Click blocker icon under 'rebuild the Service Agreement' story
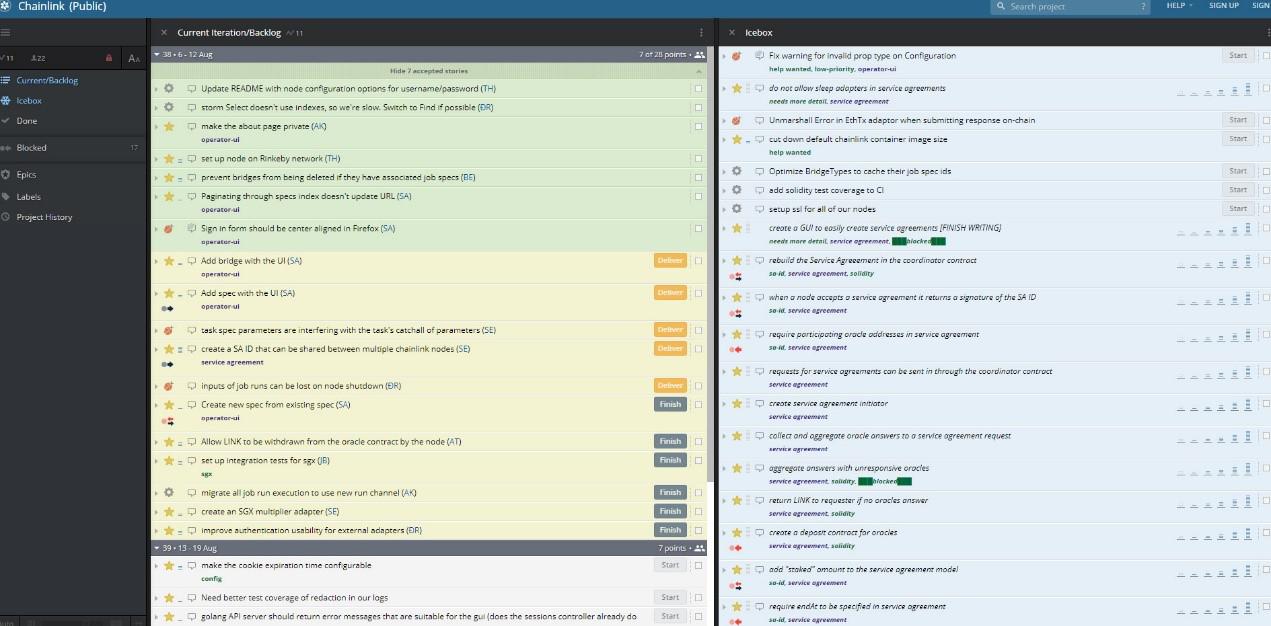The height and width of the screenshot is (626, 1271). pyautogui.click(x=735, y=276)
